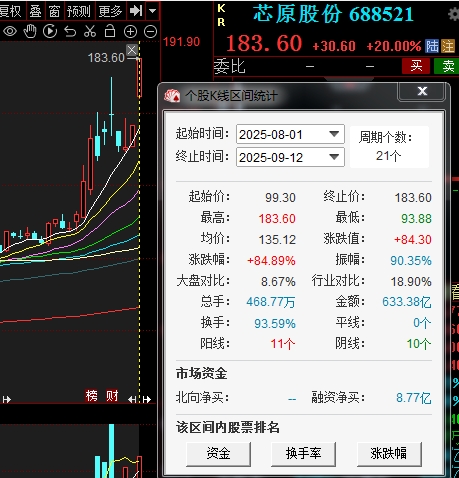Image resolution: width=459 pixels, height=478 pixels.
Task: Open the 更多 menu item
Action: 110,11
